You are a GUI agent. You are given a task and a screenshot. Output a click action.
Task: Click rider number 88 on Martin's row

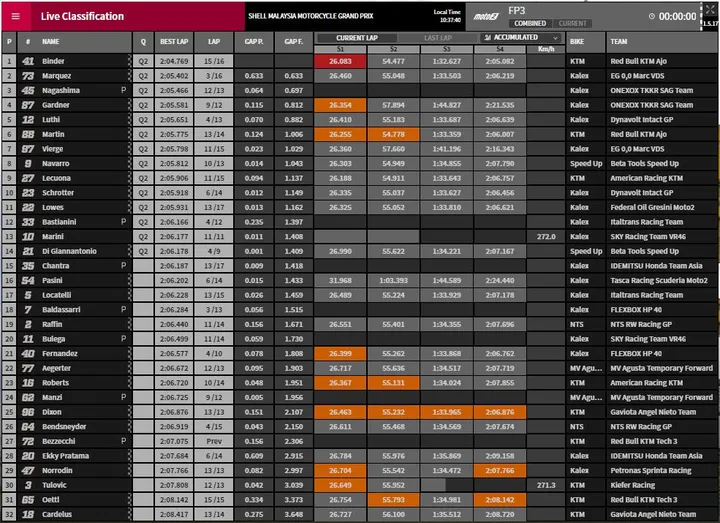28,134
